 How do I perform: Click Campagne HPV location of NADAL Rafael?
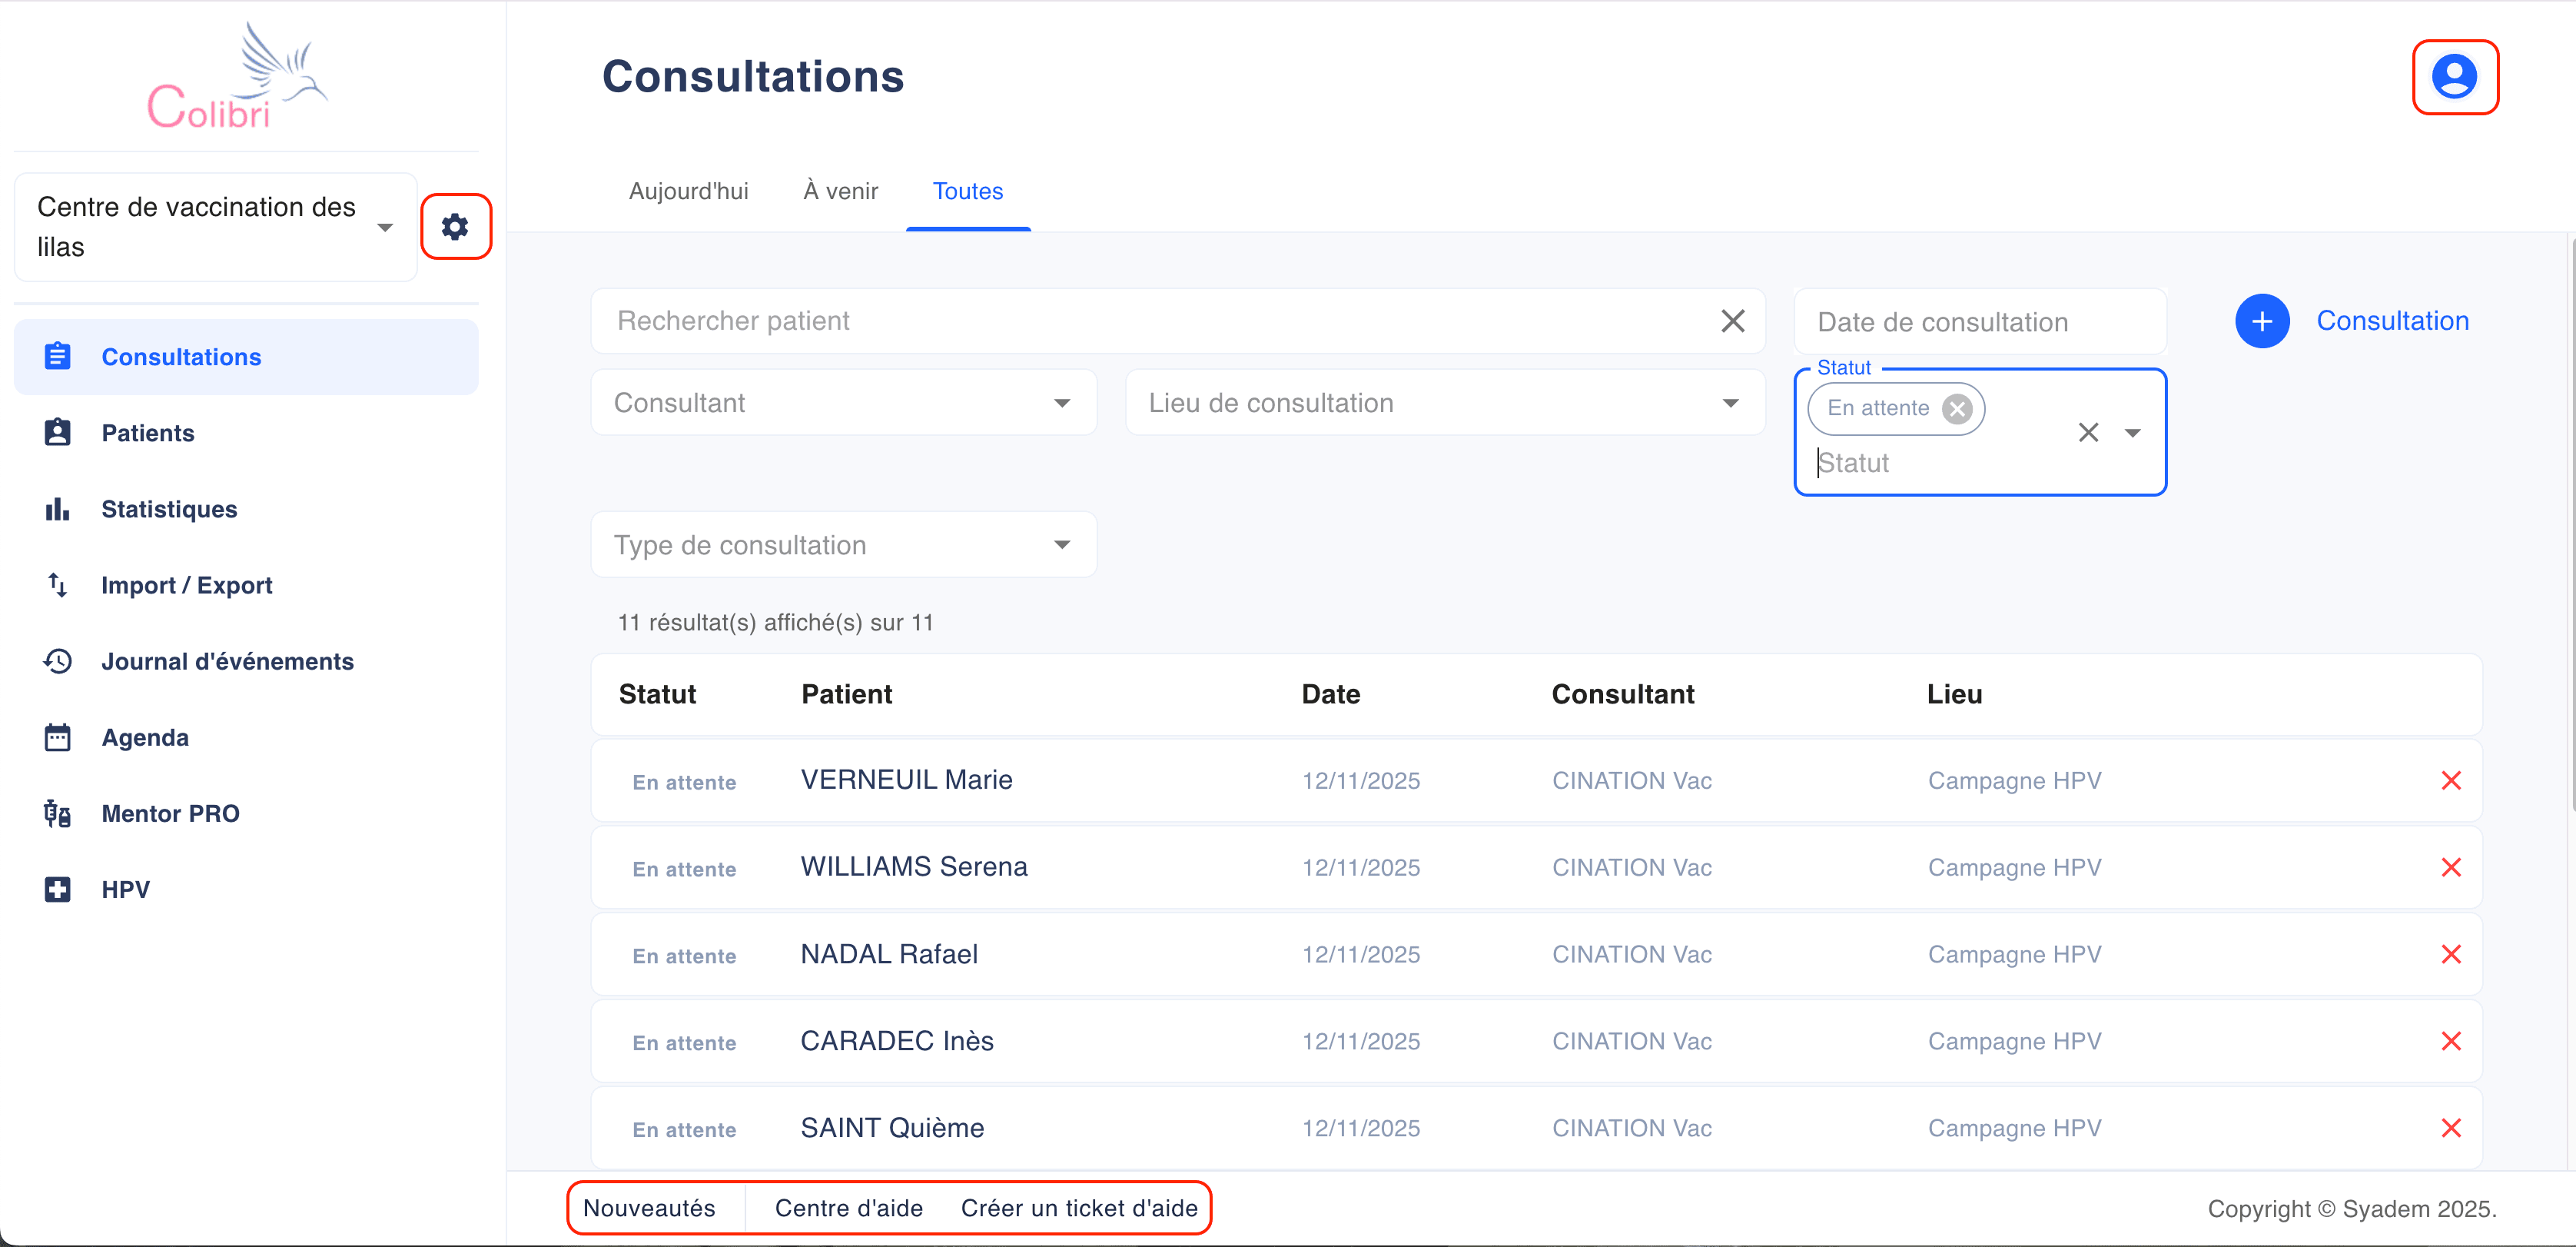2014,954
